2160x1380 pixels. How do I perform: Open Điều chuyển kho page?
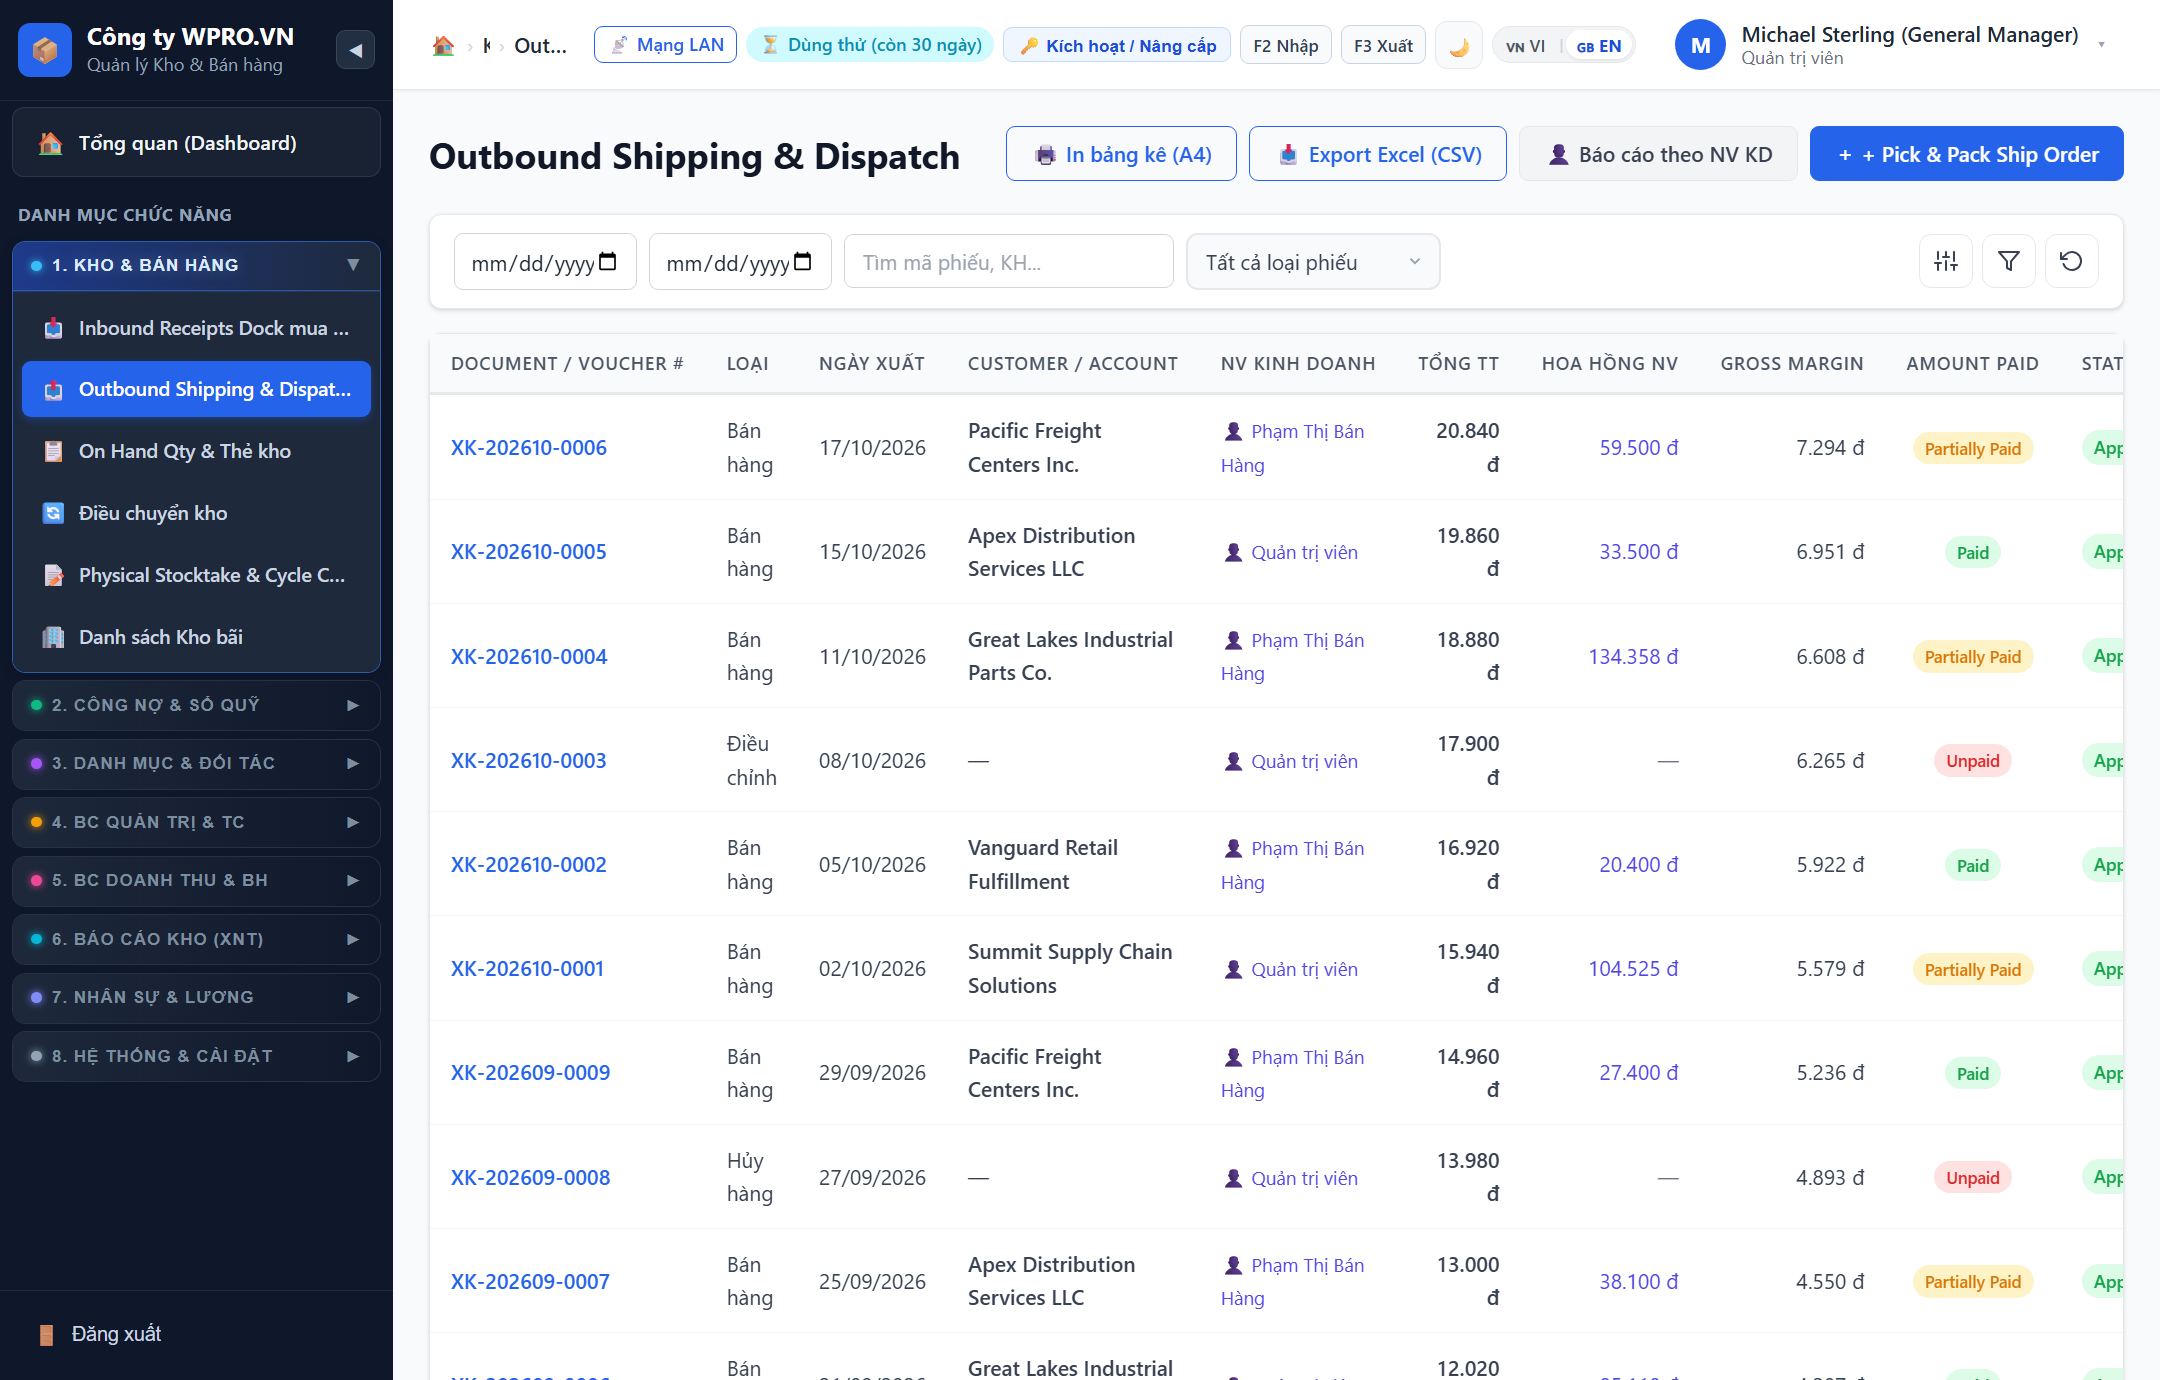click(x=196, y=513)
